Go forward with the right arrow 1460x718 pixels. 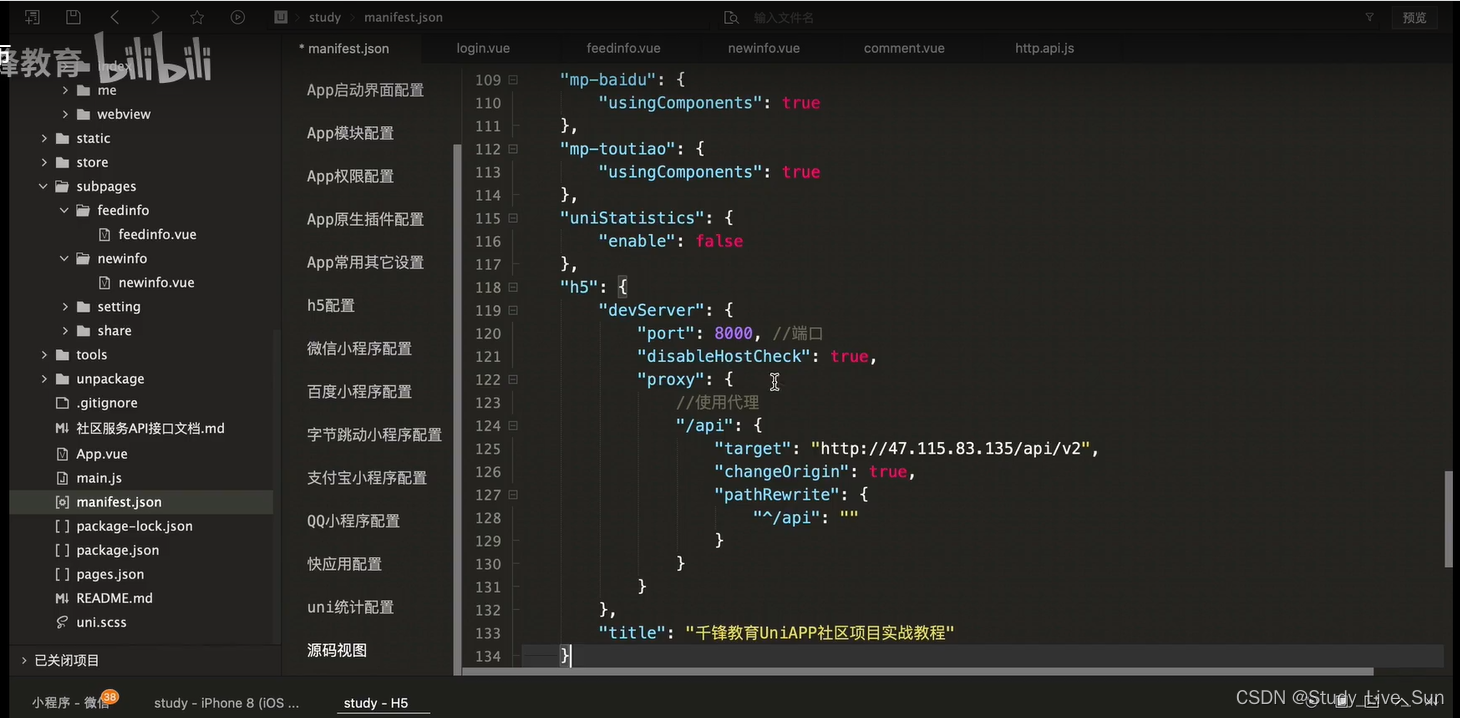(155, 17)
